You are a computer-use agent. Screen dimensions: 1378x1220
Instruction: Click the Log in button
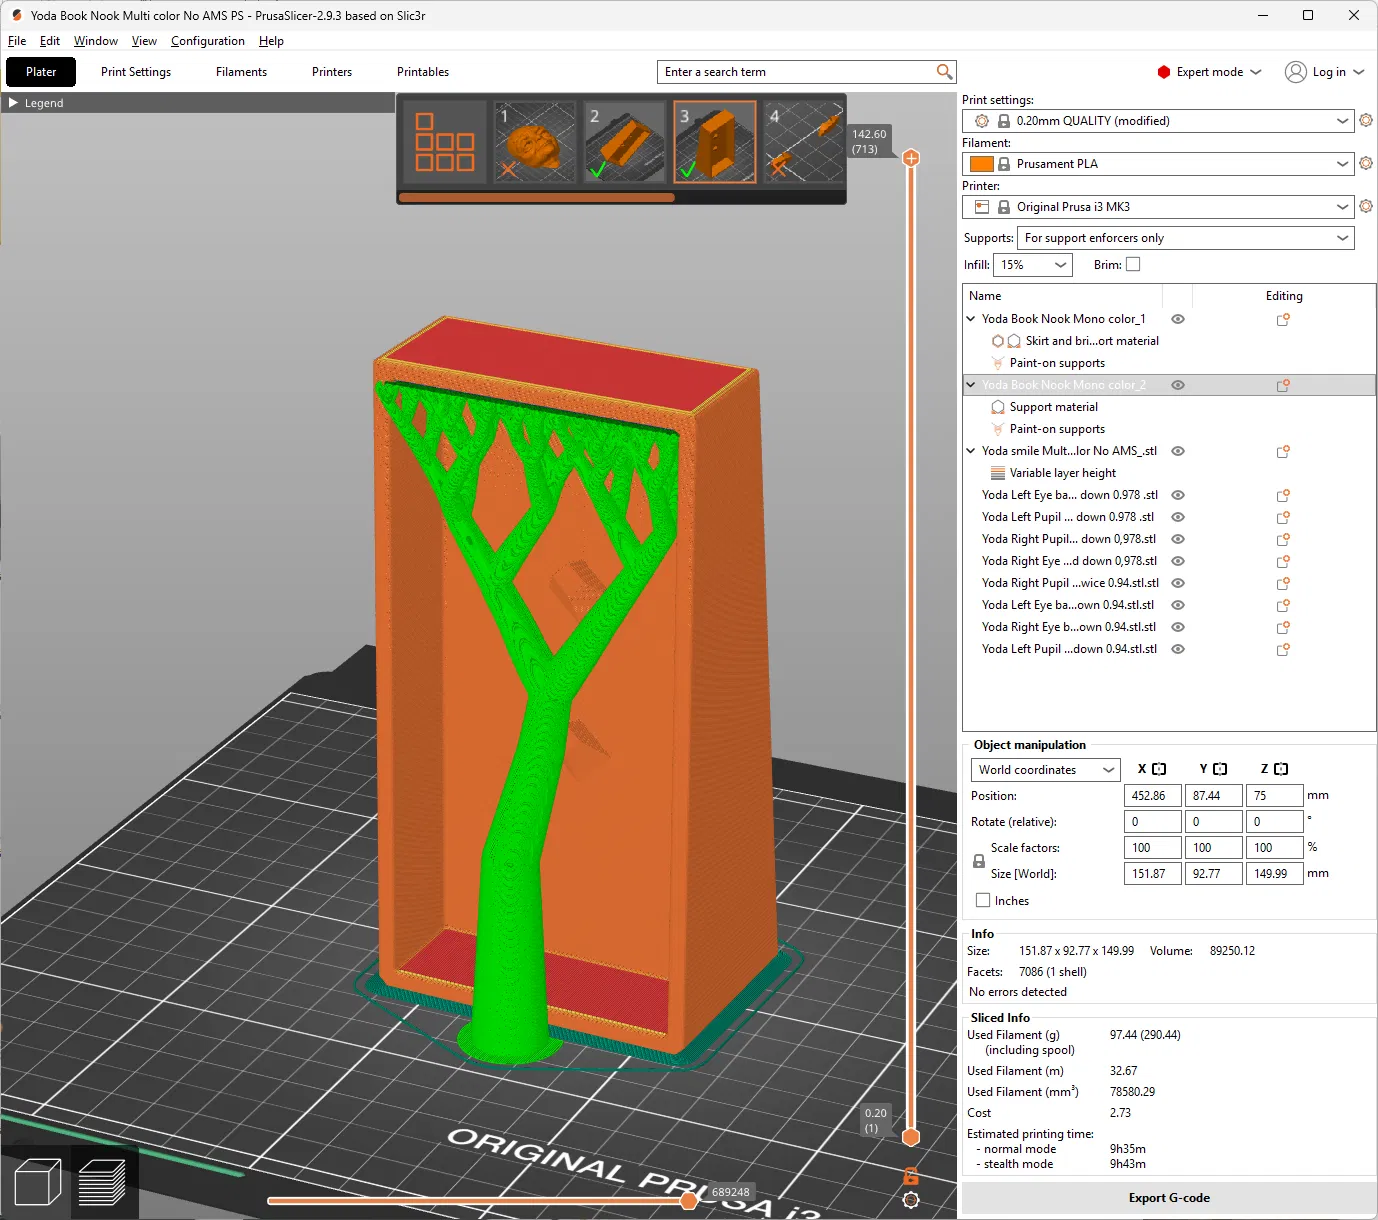[x=1324, y=72]
